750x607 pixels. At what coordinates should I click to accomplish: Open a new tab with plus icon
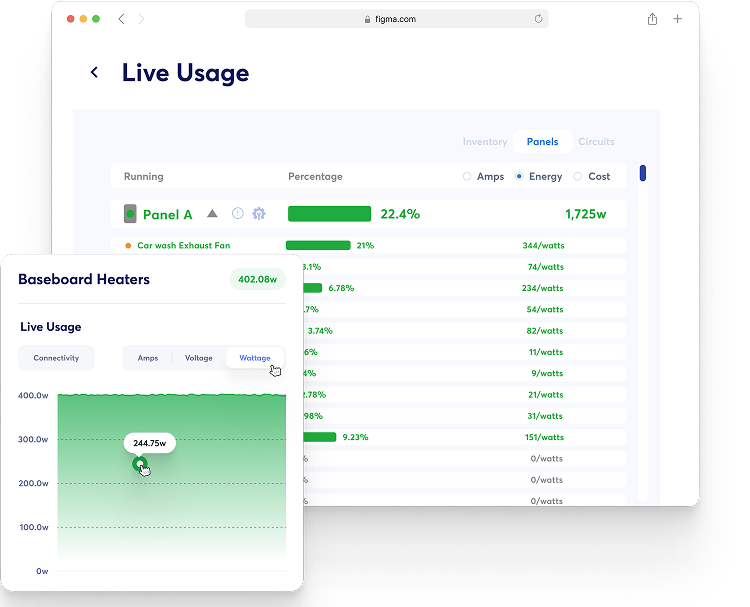pos(678,19)
